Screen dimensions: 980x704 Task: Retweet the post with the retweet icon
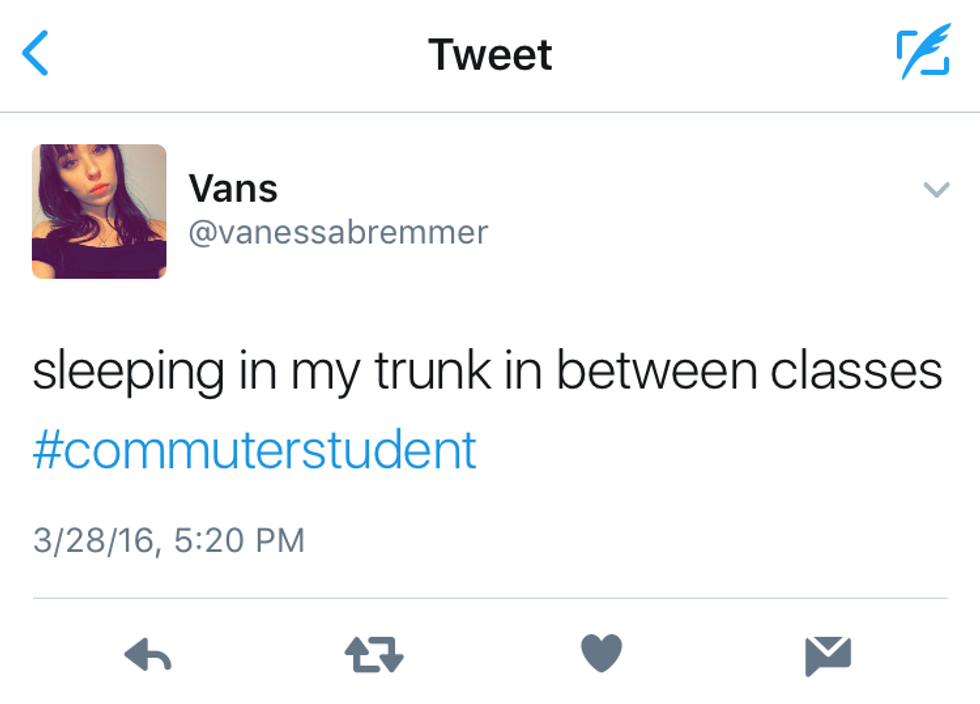(374, 655)
